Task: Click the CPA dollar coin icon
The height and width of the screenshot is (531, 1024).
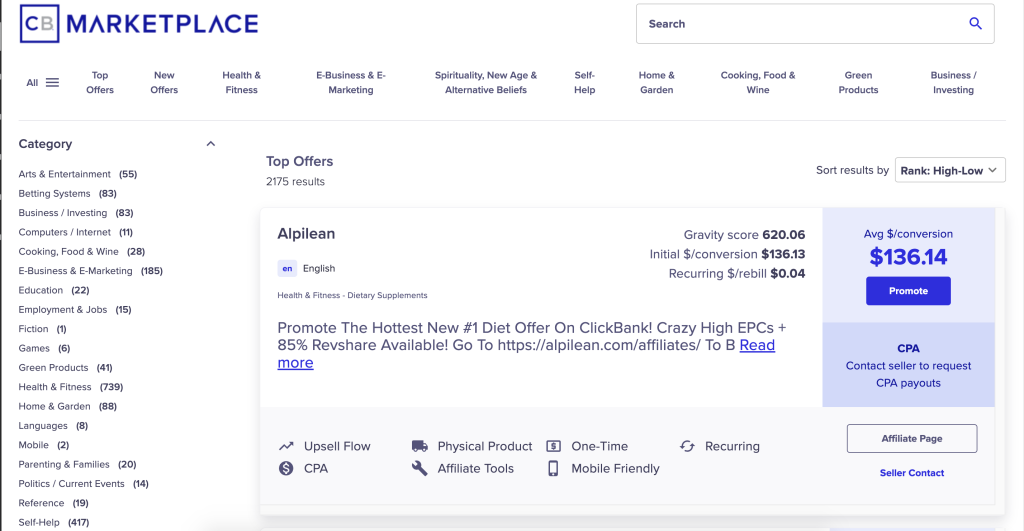Action: [x=286, y=468]
